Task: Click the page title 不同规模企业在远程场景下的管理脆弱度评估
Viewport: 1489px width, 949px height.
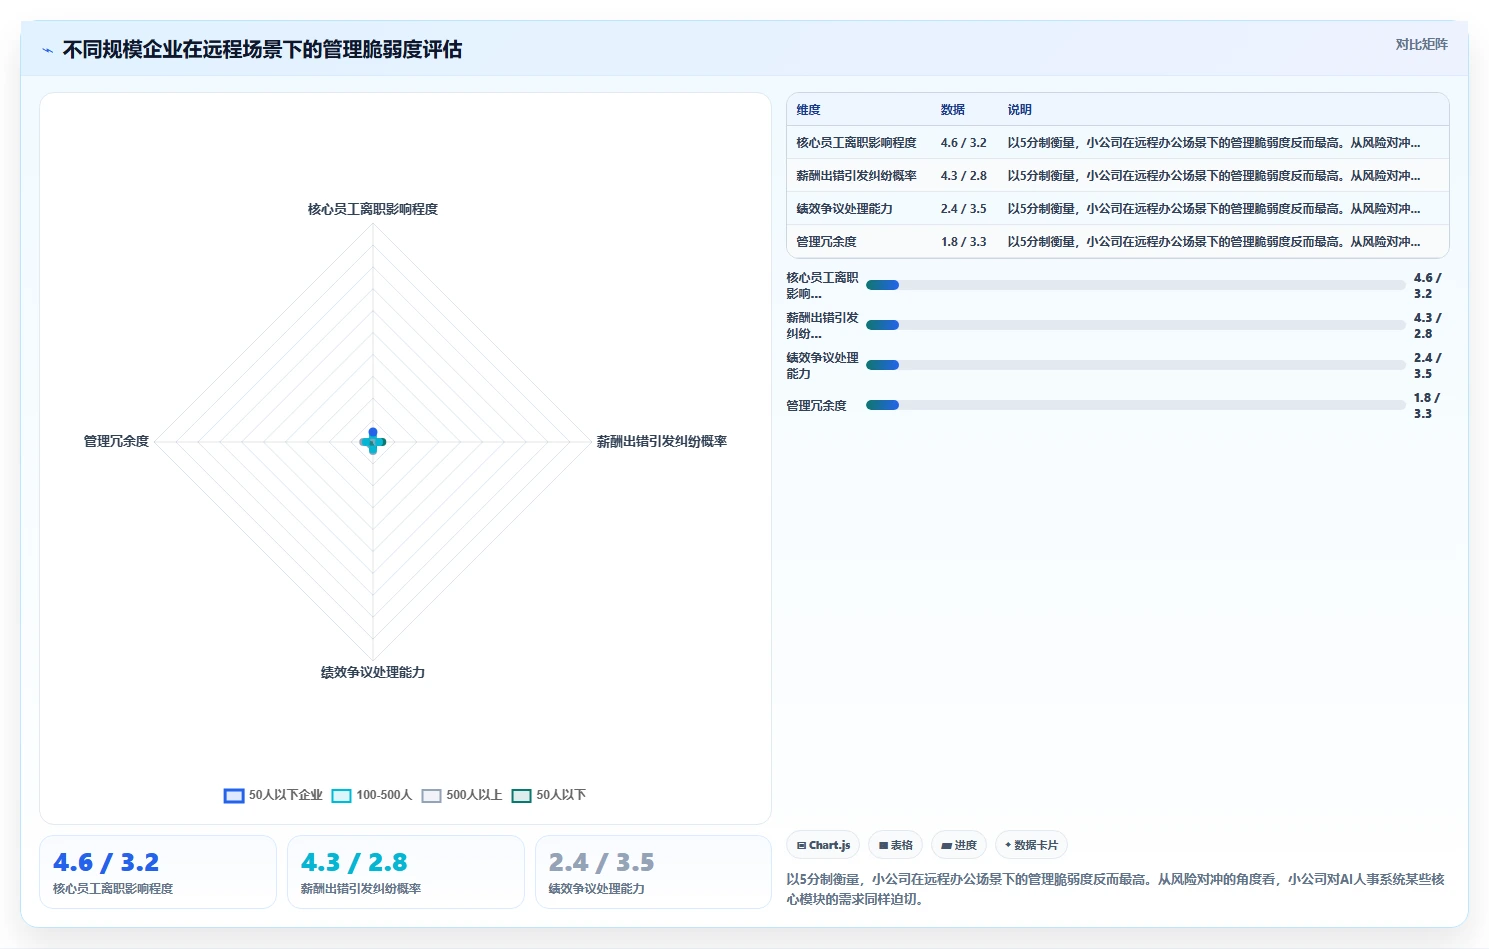Action: [x=262, y=50]
